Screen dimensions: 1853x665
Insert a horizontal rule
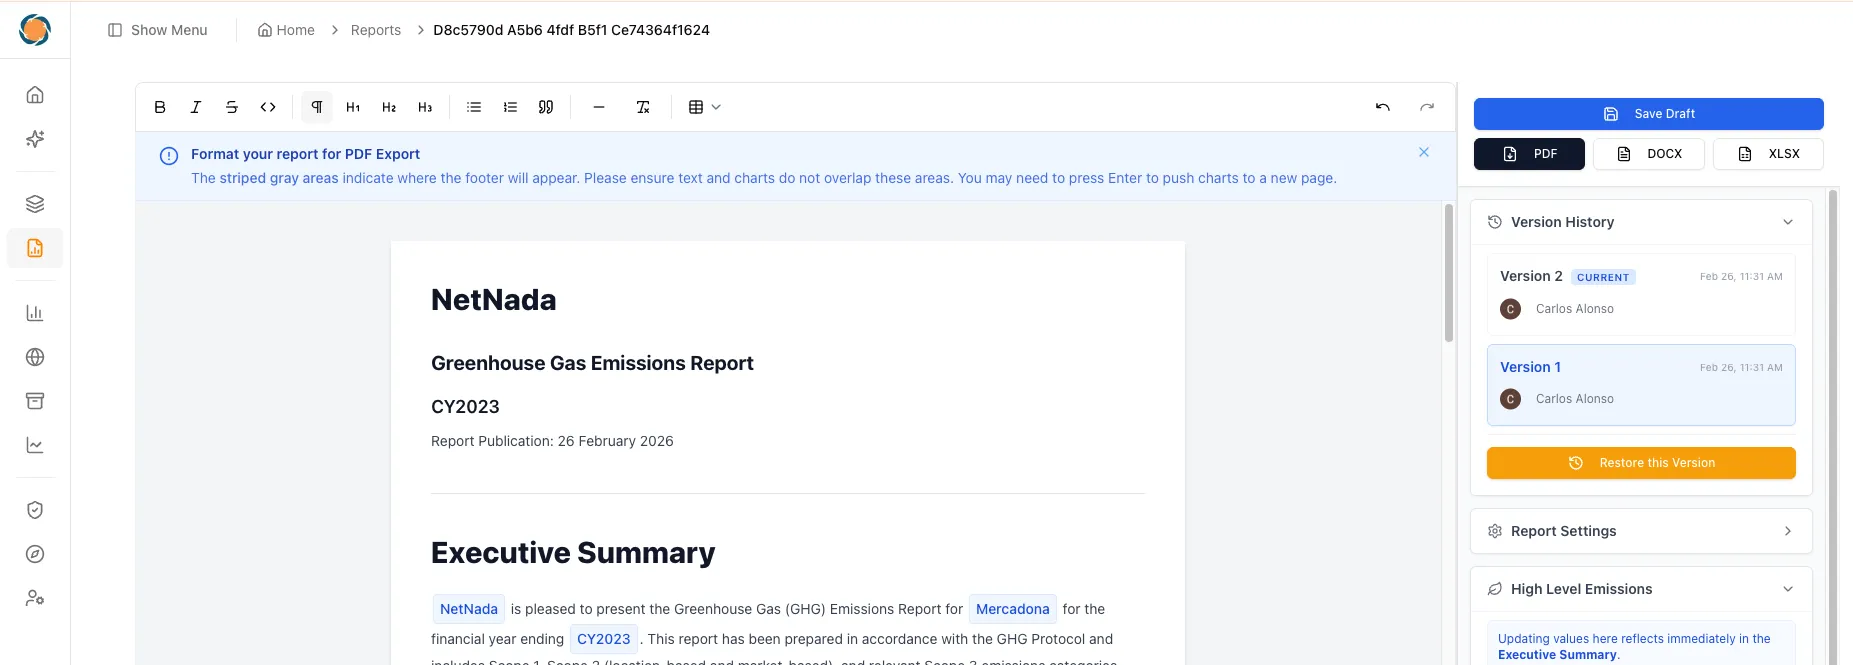pos(599,107)
